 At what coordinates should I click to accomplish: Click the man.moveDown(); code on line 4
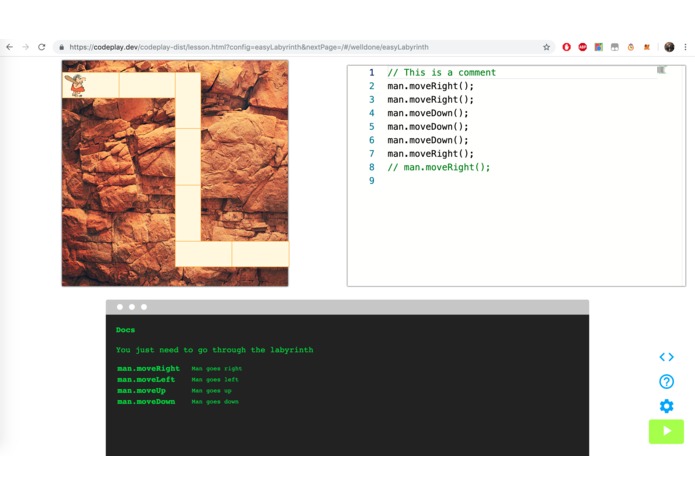pos(428,113)
